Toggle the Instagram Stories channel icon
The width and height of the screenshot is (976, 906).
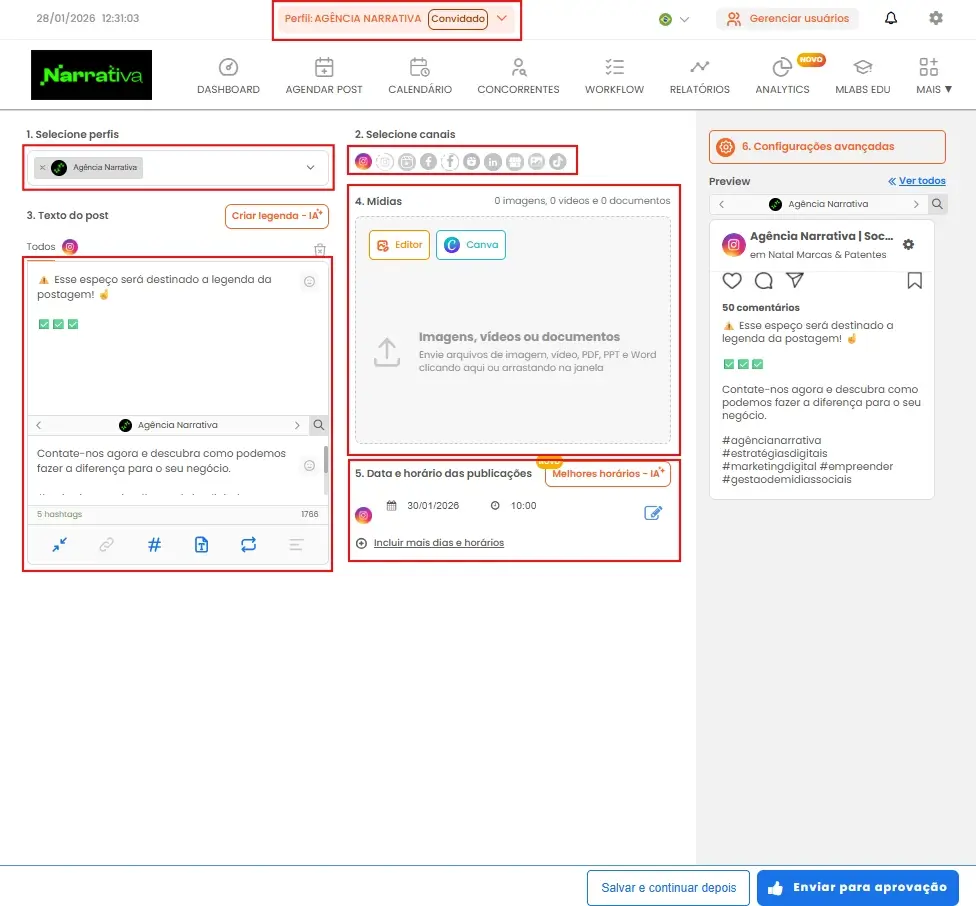(x=385, y=162)
